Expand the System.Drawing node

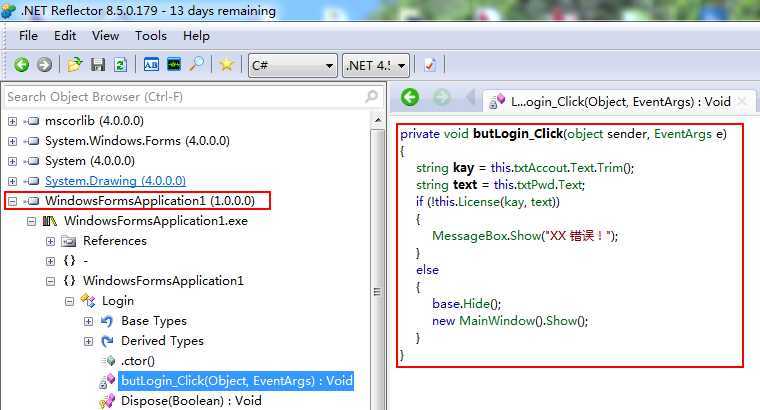(13, 181)
